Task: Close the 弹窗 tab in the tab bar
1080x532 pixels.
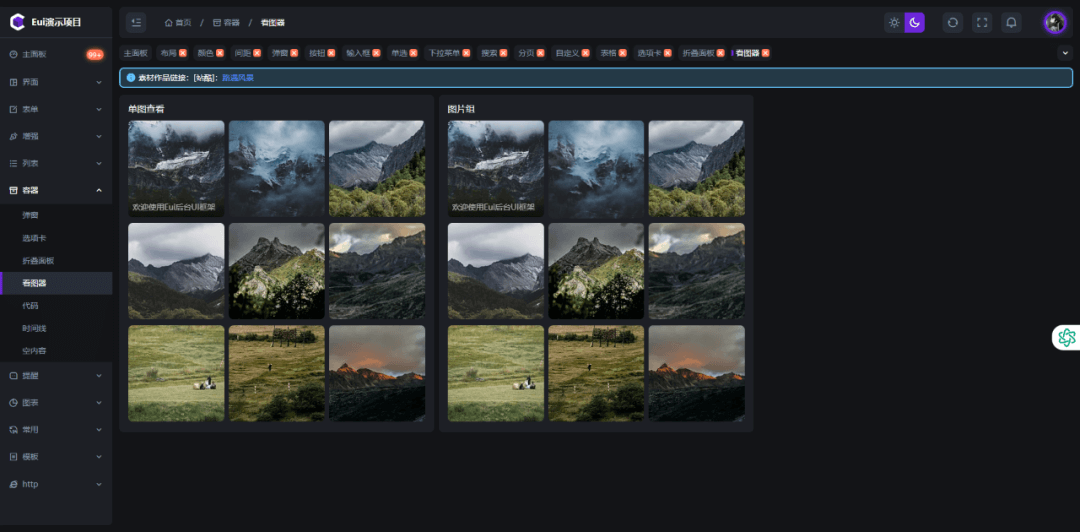Action: 294,53
